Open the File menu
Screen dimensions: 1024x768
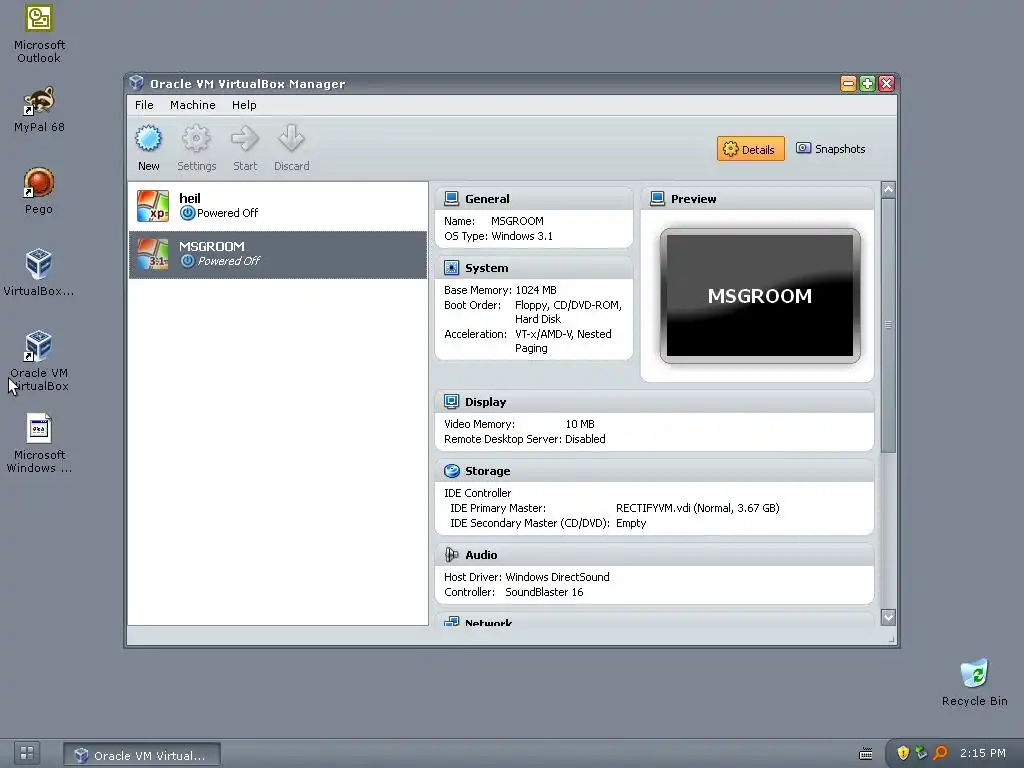pos(144,105)
